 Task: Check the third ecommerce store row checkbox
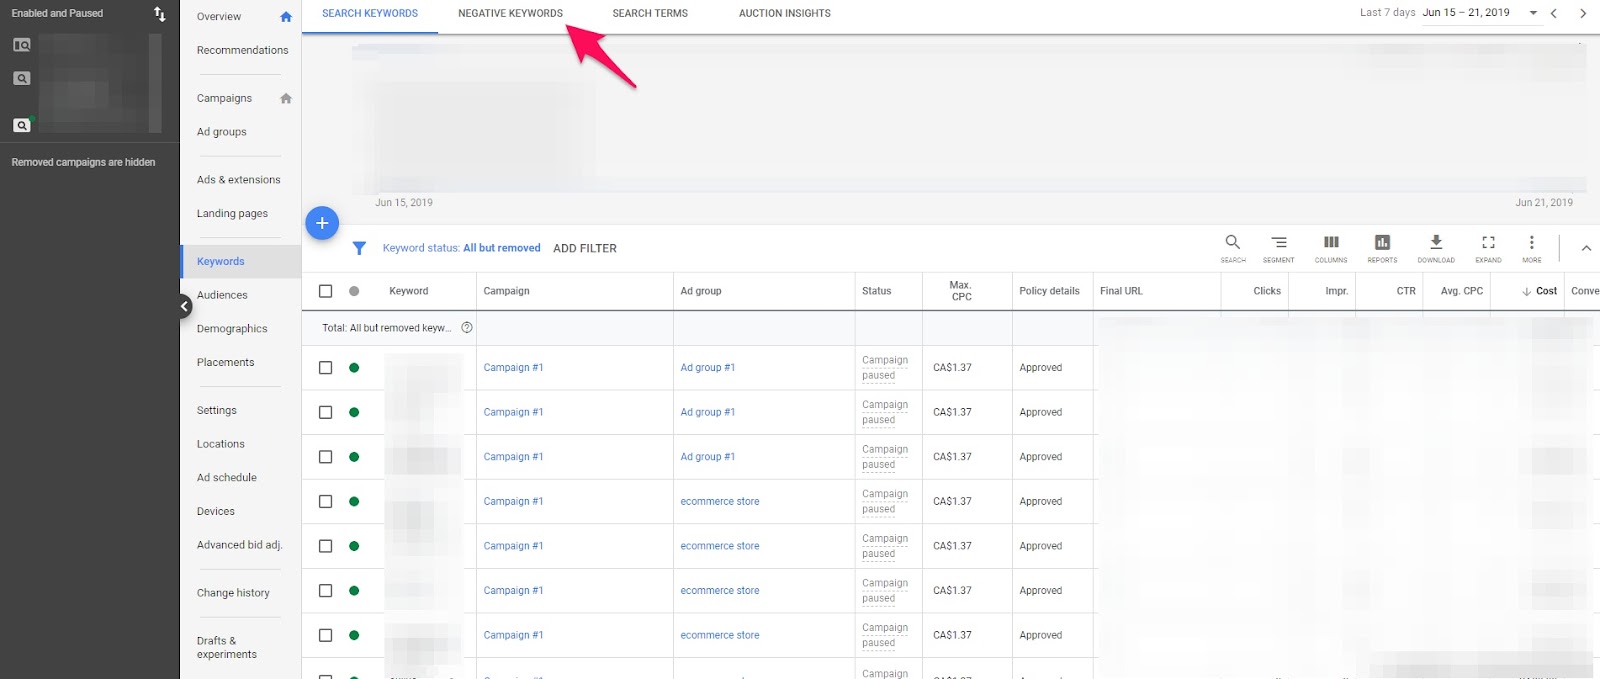325,591
